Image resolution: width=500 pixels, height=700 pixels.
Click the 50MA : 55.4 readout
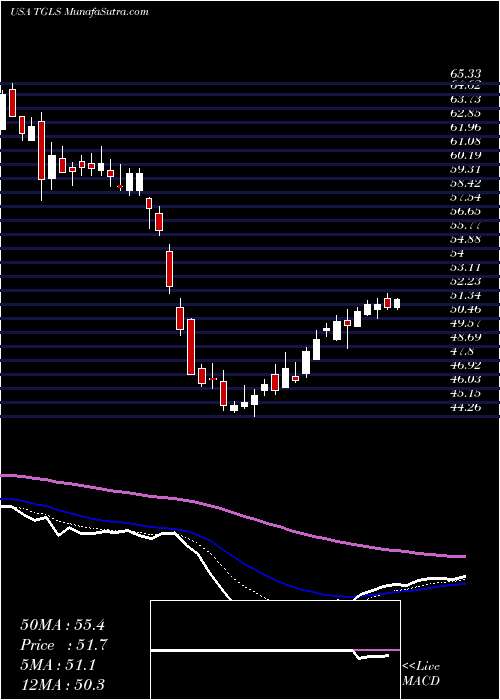pyautogui.click(x=62, y=625)
